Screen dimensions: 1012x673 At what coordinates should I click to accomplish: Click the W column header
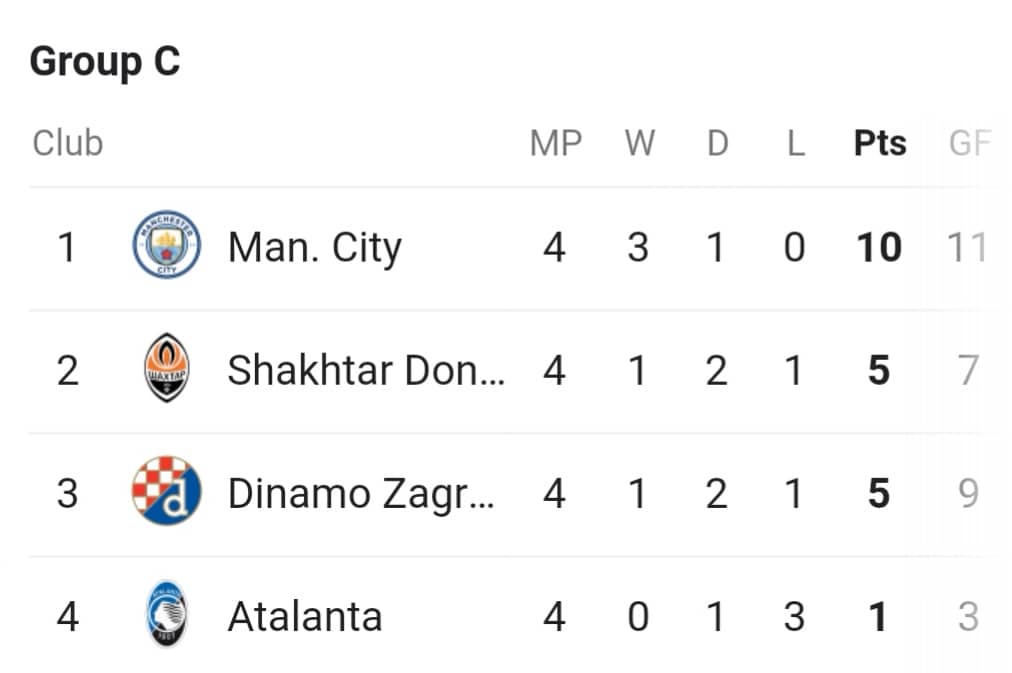[640, 143]
